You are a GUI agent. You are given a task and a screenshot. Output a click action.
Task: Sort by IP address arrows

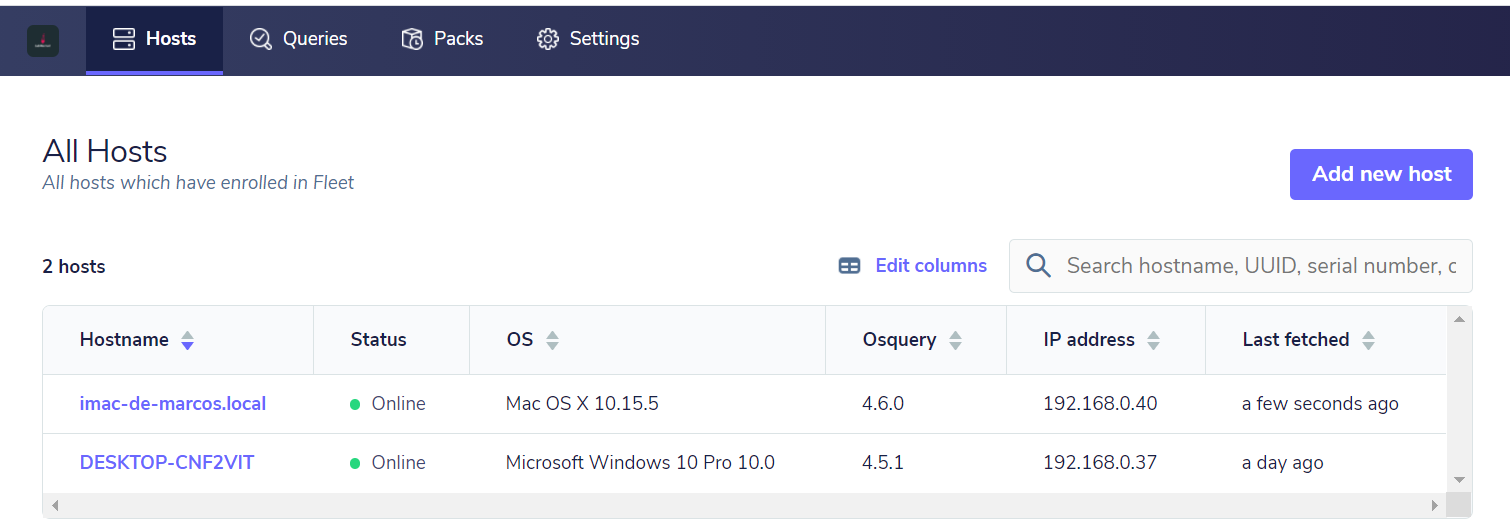[1153, 341]
